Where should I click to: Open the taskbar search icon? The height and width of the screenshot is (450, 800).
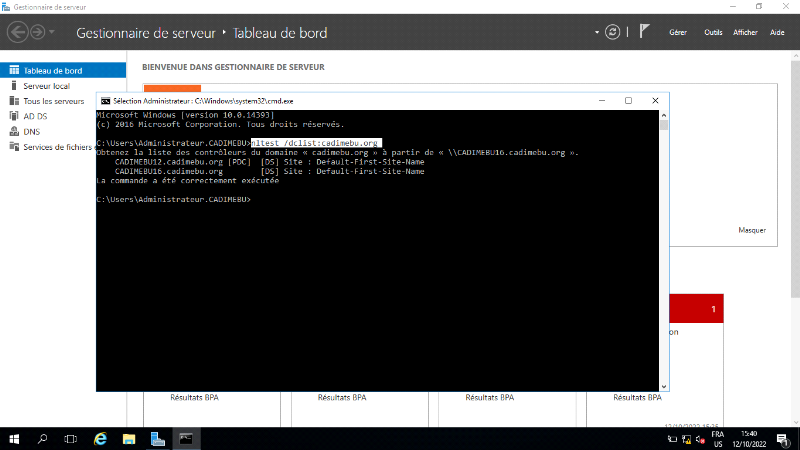[x=42, y=439]
